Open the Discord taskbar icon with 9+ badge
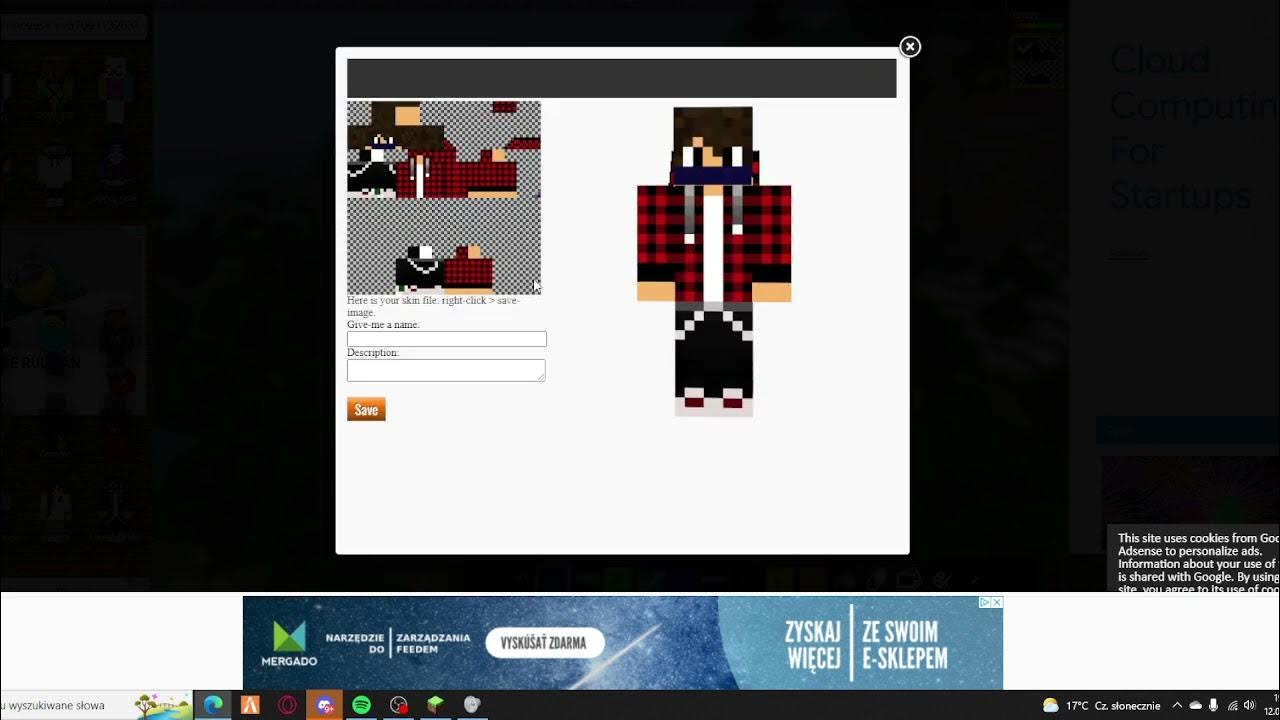Image resolution: width=1280 pixels, height=720 pixels. pos(325,705)
